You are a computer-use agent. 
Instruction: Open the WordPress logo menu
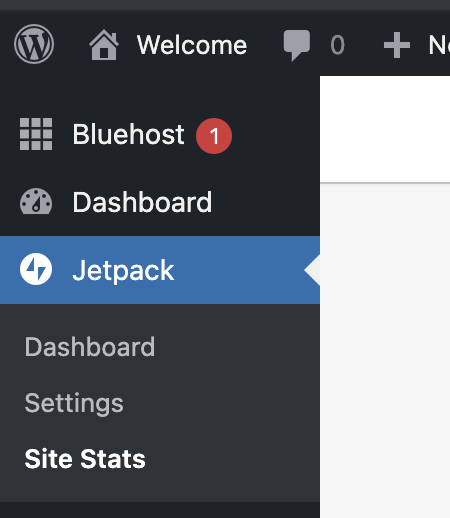(x=34, y=44)
